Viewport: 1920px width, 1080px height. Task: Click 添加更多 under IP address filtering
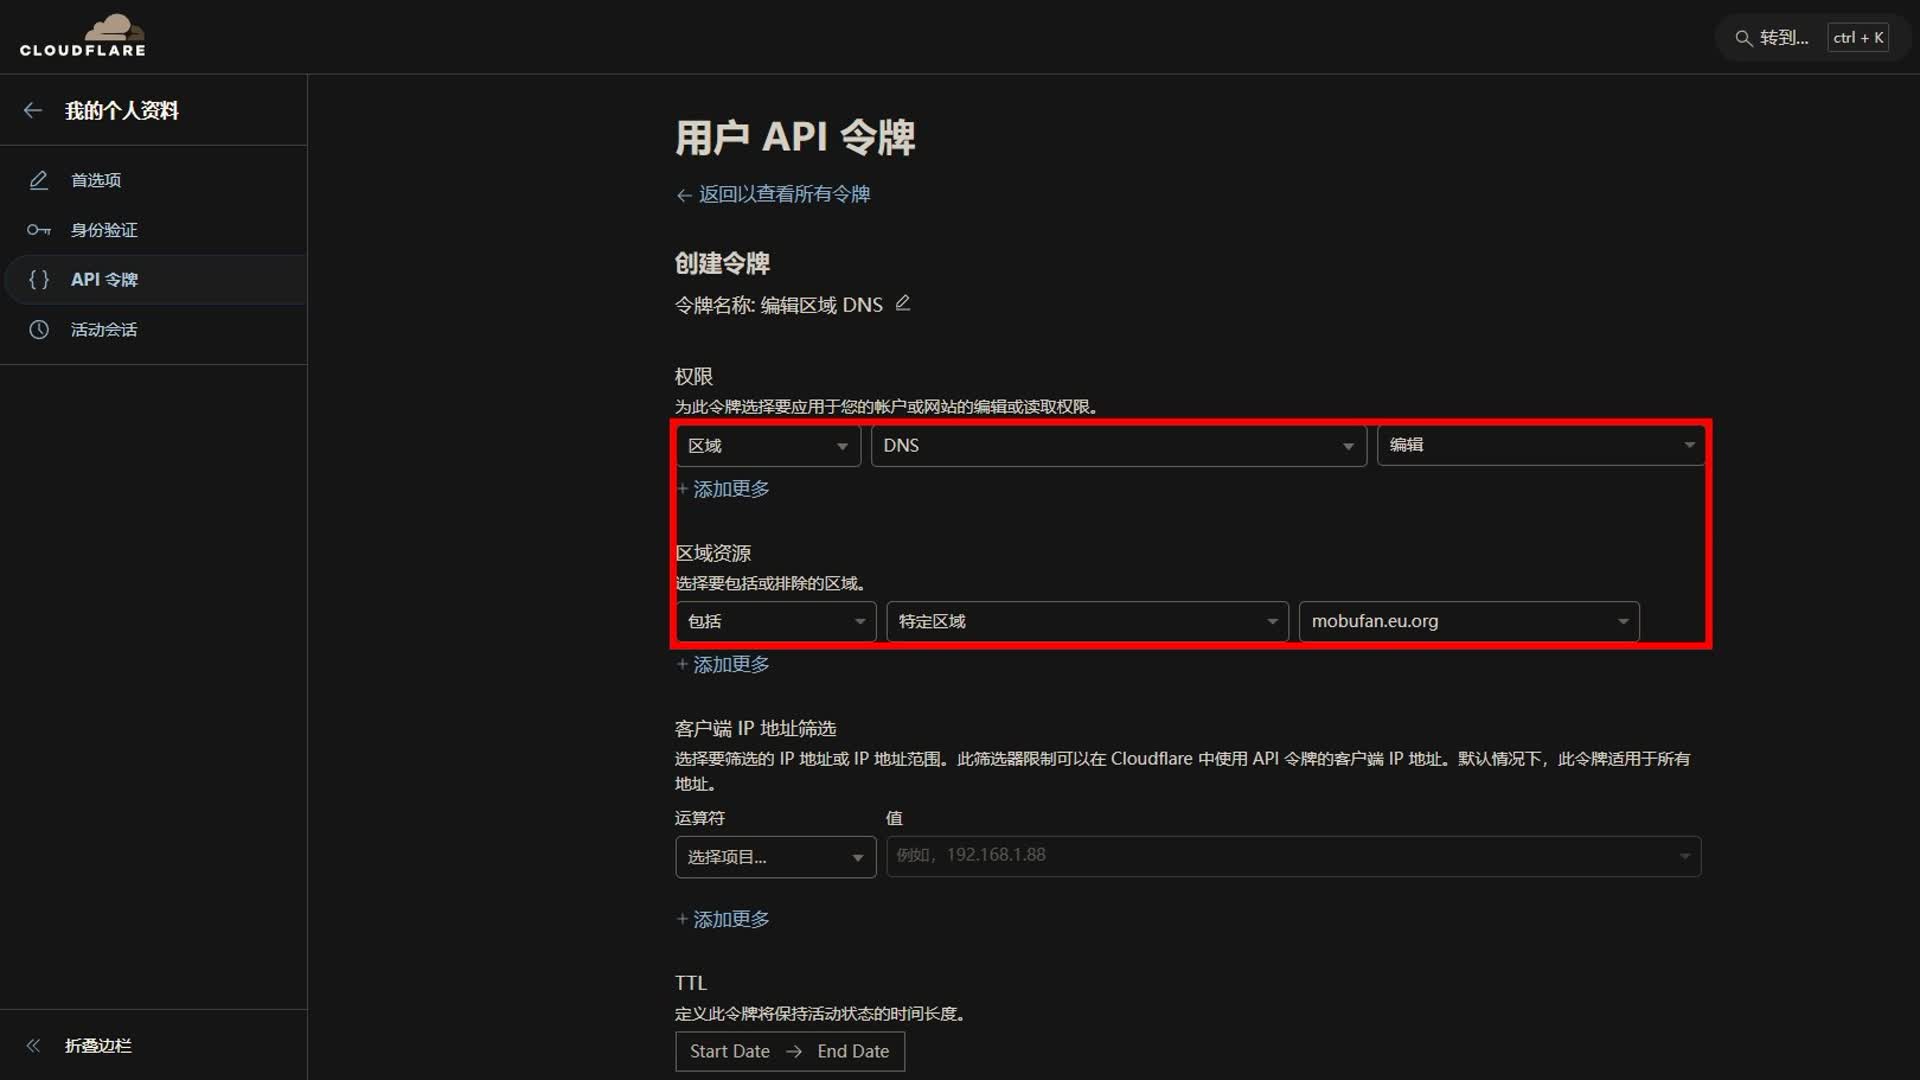pyautogui.click(x=723, y=920)
